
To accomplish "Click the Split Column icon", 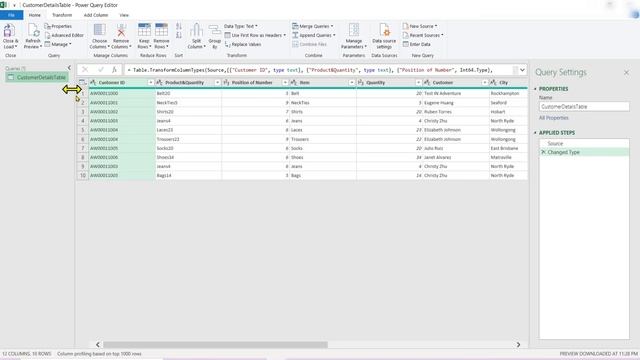I will [196, 31].
